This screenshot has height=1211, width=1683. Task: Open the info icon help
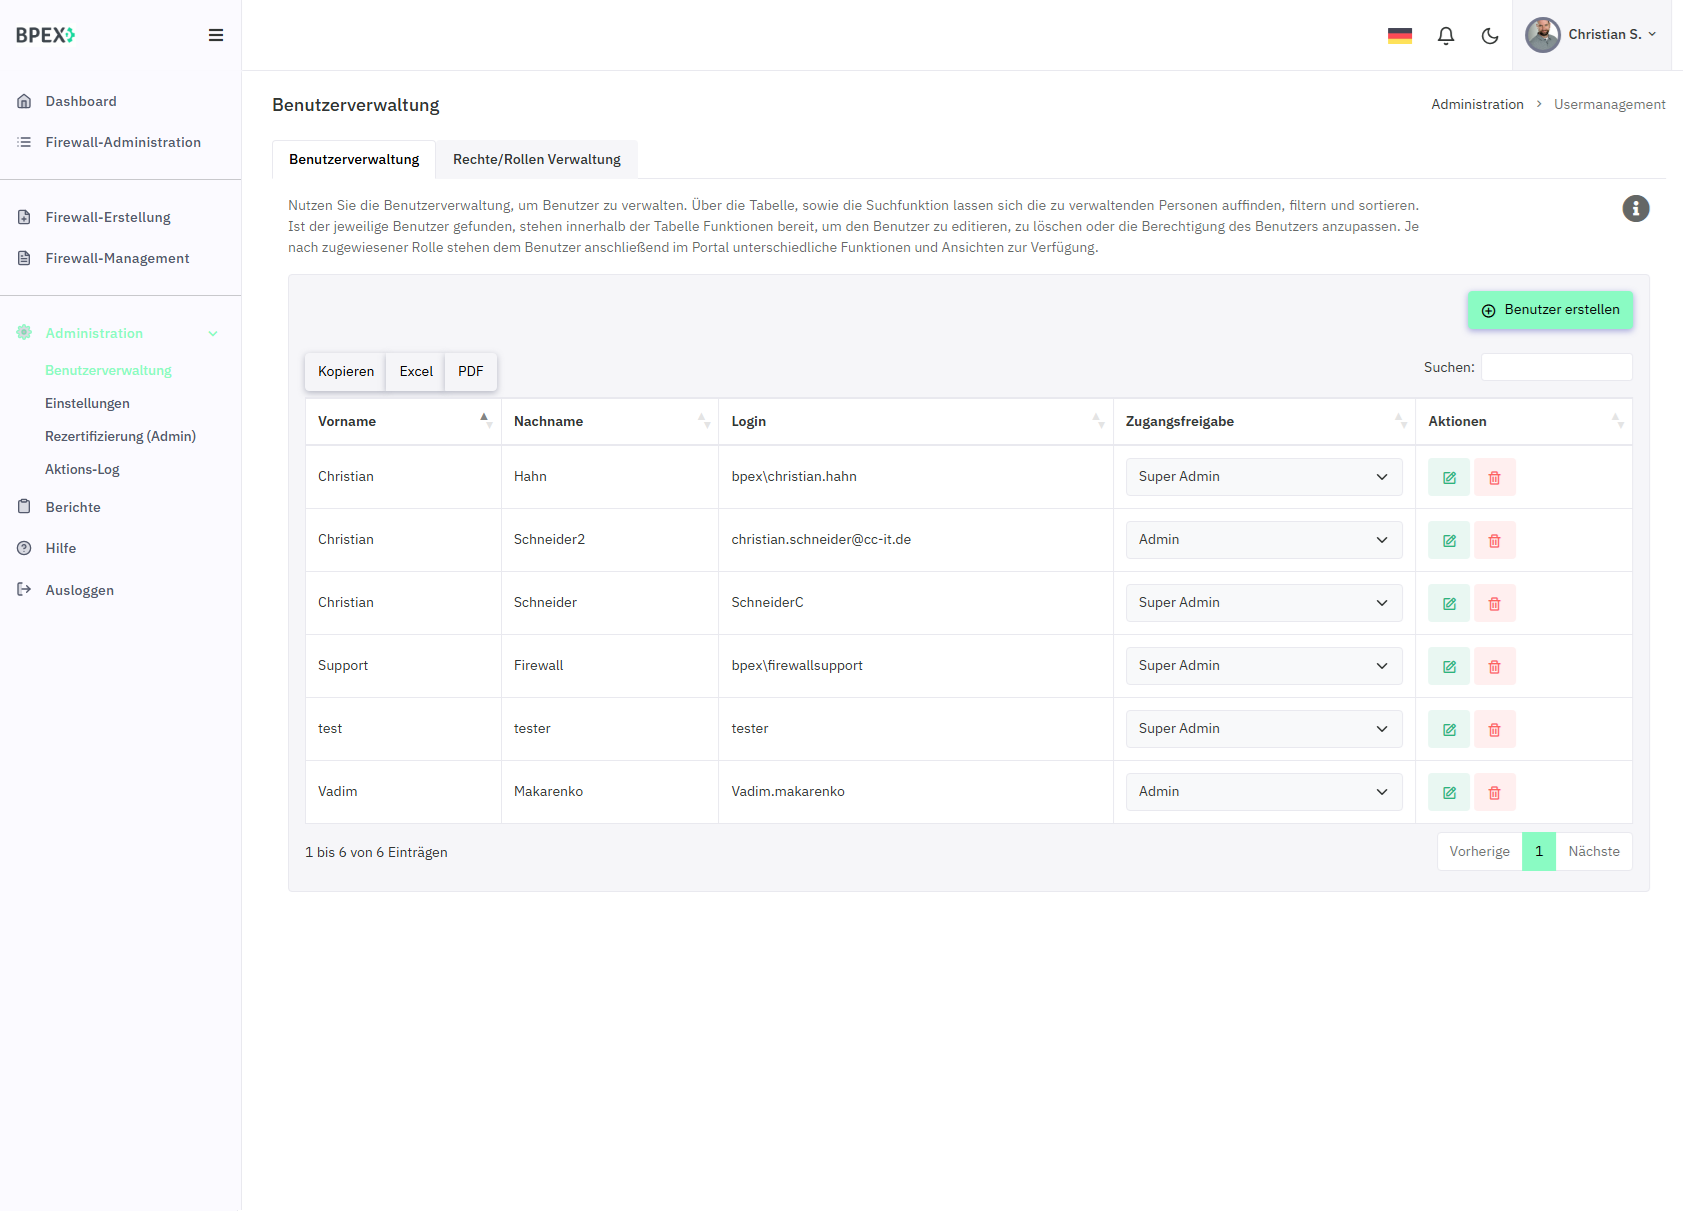point(1635,209)
